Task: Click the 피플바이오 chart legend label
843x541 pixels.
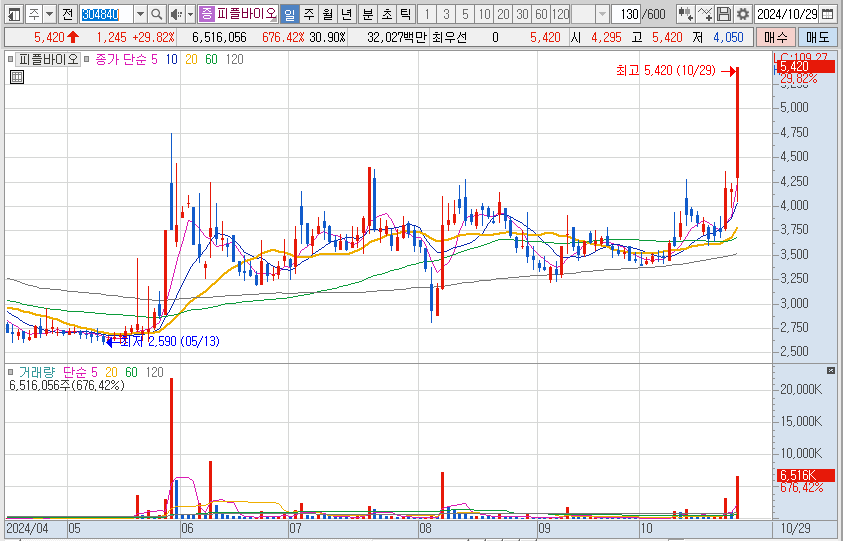Action: 48,60
